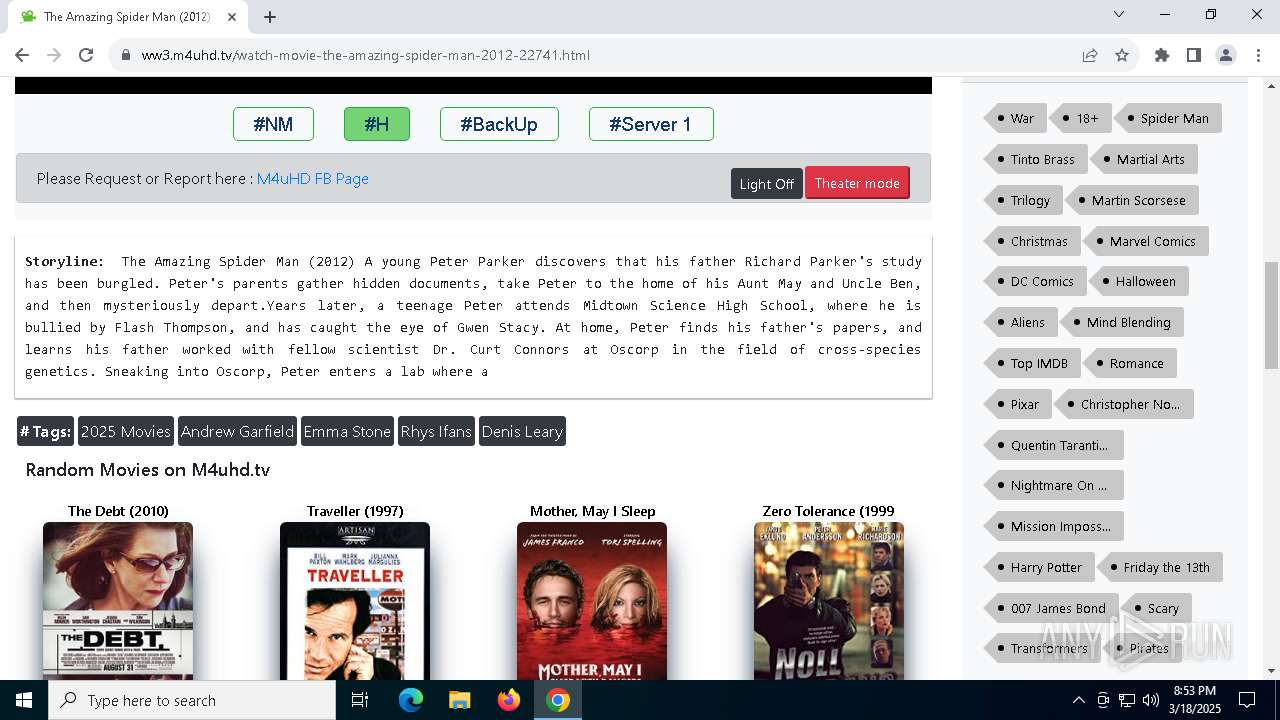
Task: Open the Denis Leary tag
Action: (x=522, y=431)
